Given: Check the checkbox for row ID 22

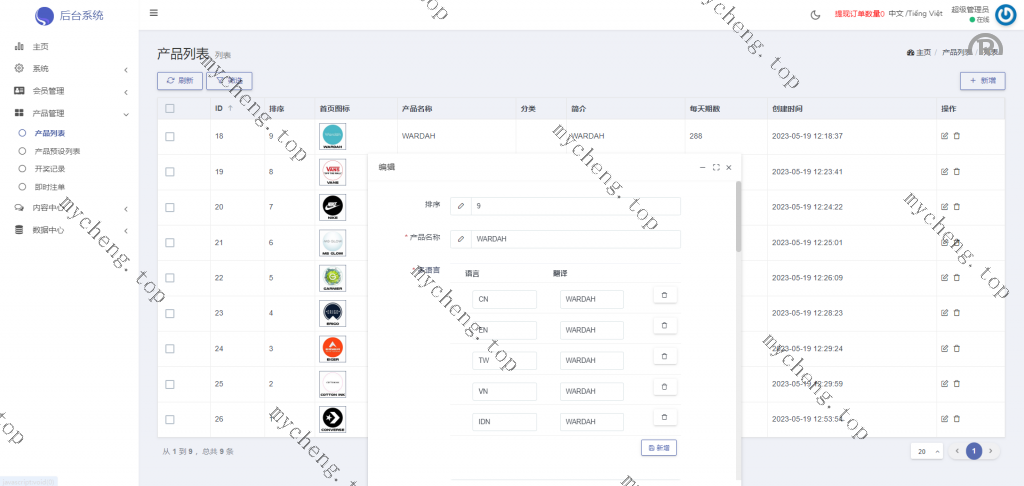Looking at the screenshot, I should [x=170, y=277].
